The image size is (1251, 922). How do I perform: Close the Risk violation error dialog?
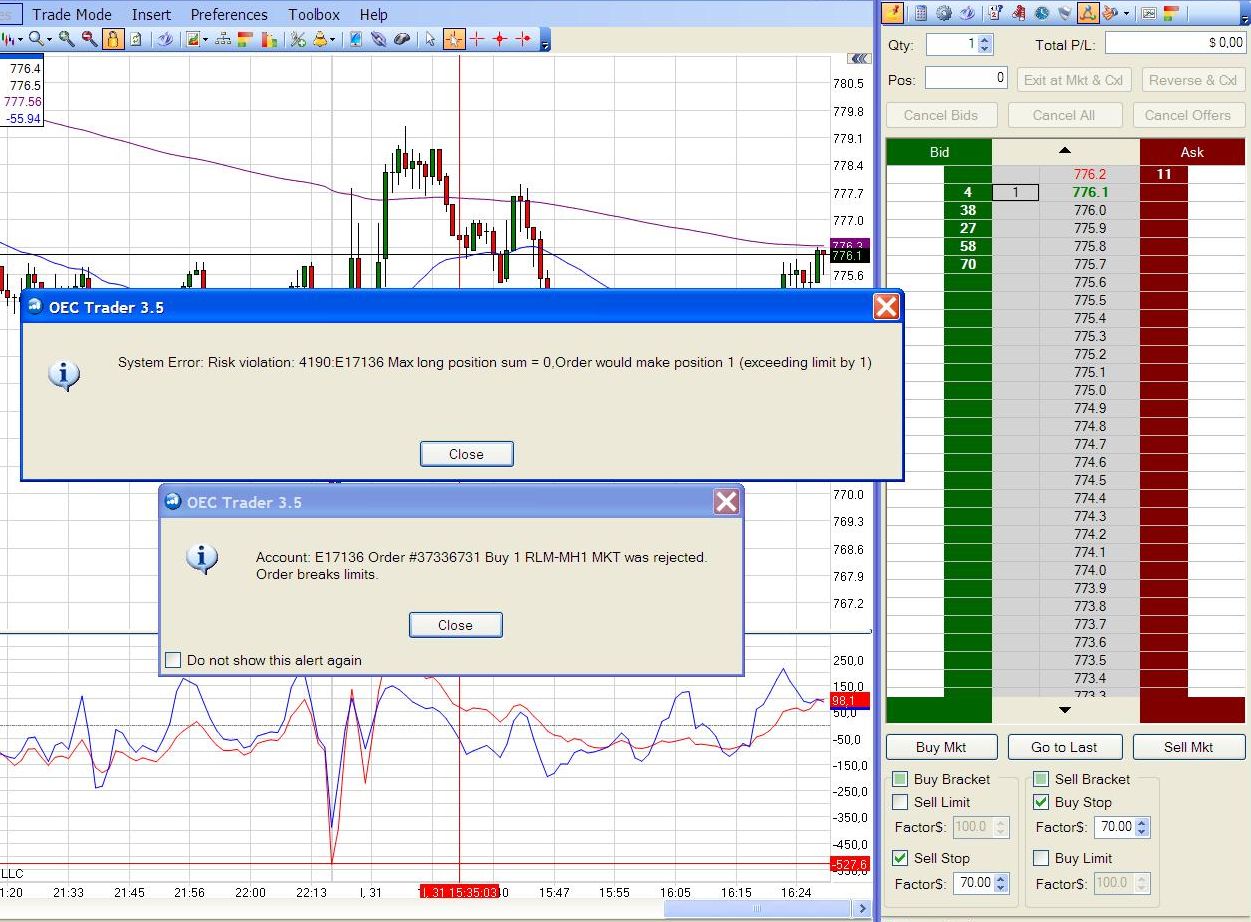[x=466, y=454]
